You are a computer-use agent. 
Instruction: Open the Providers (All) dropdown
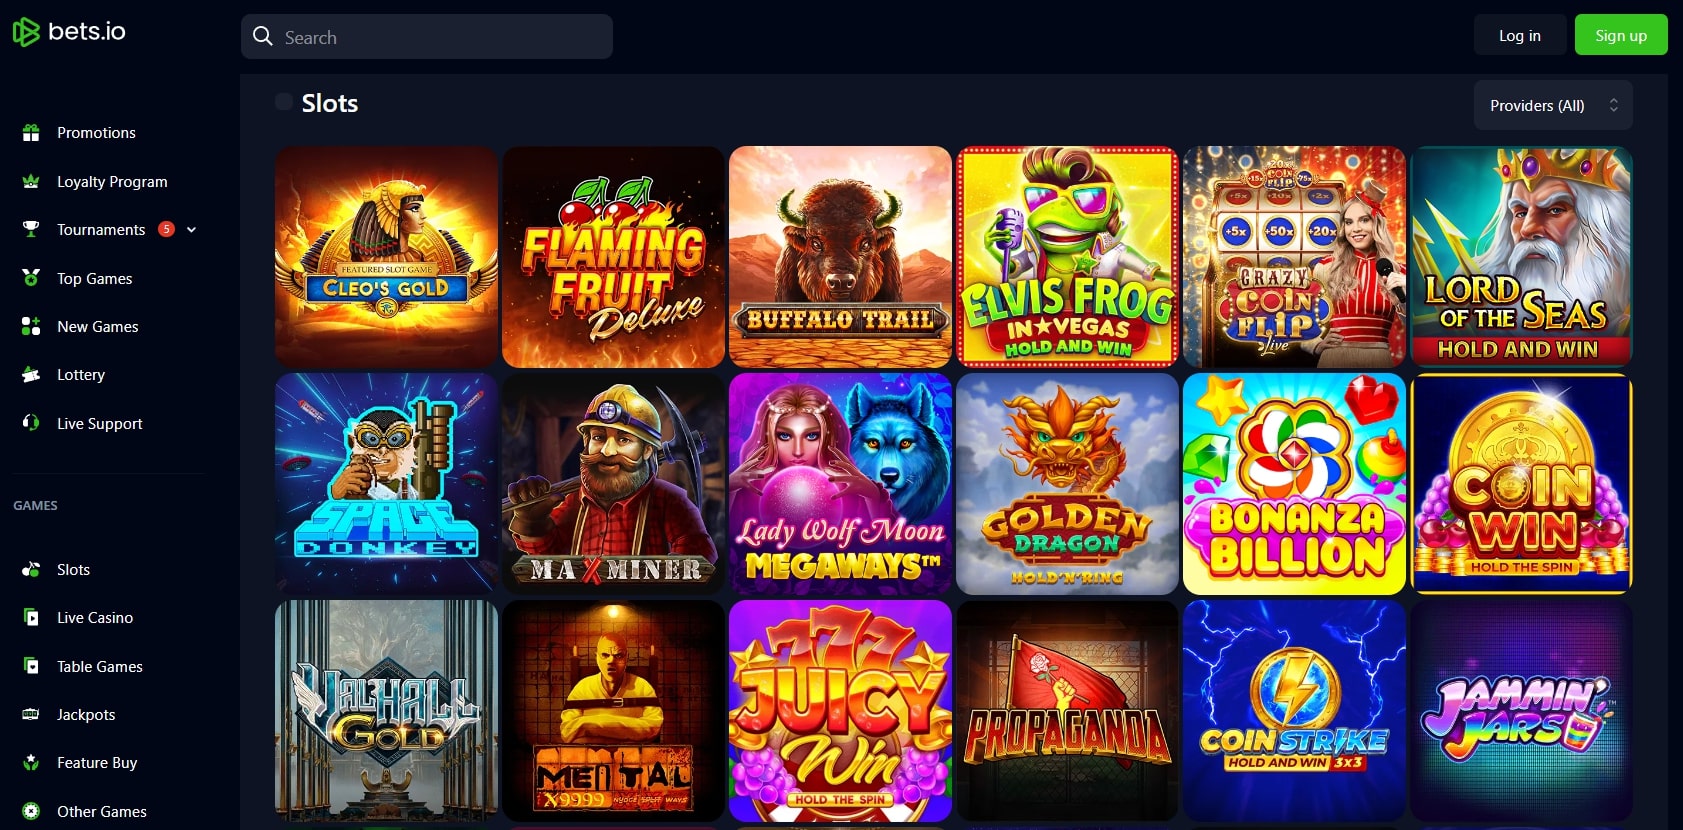pos(1553,105)
